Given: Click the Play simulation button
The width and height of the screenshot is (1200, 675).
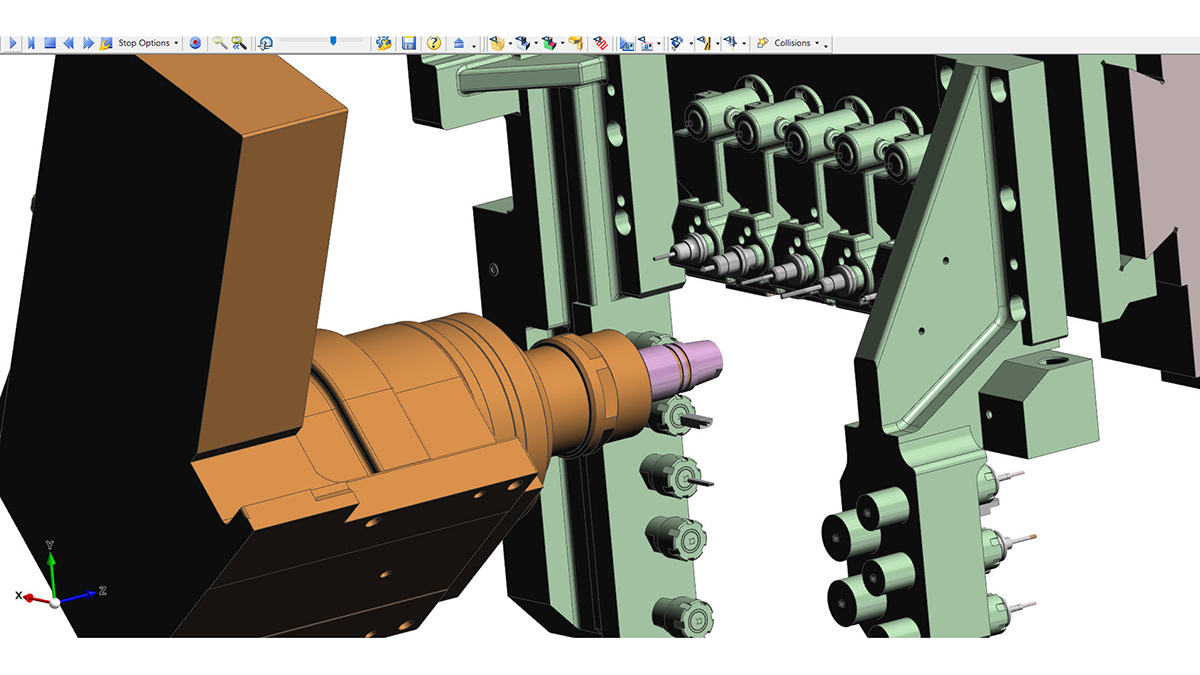Looking at the screenshot, I should pos(13,43).
